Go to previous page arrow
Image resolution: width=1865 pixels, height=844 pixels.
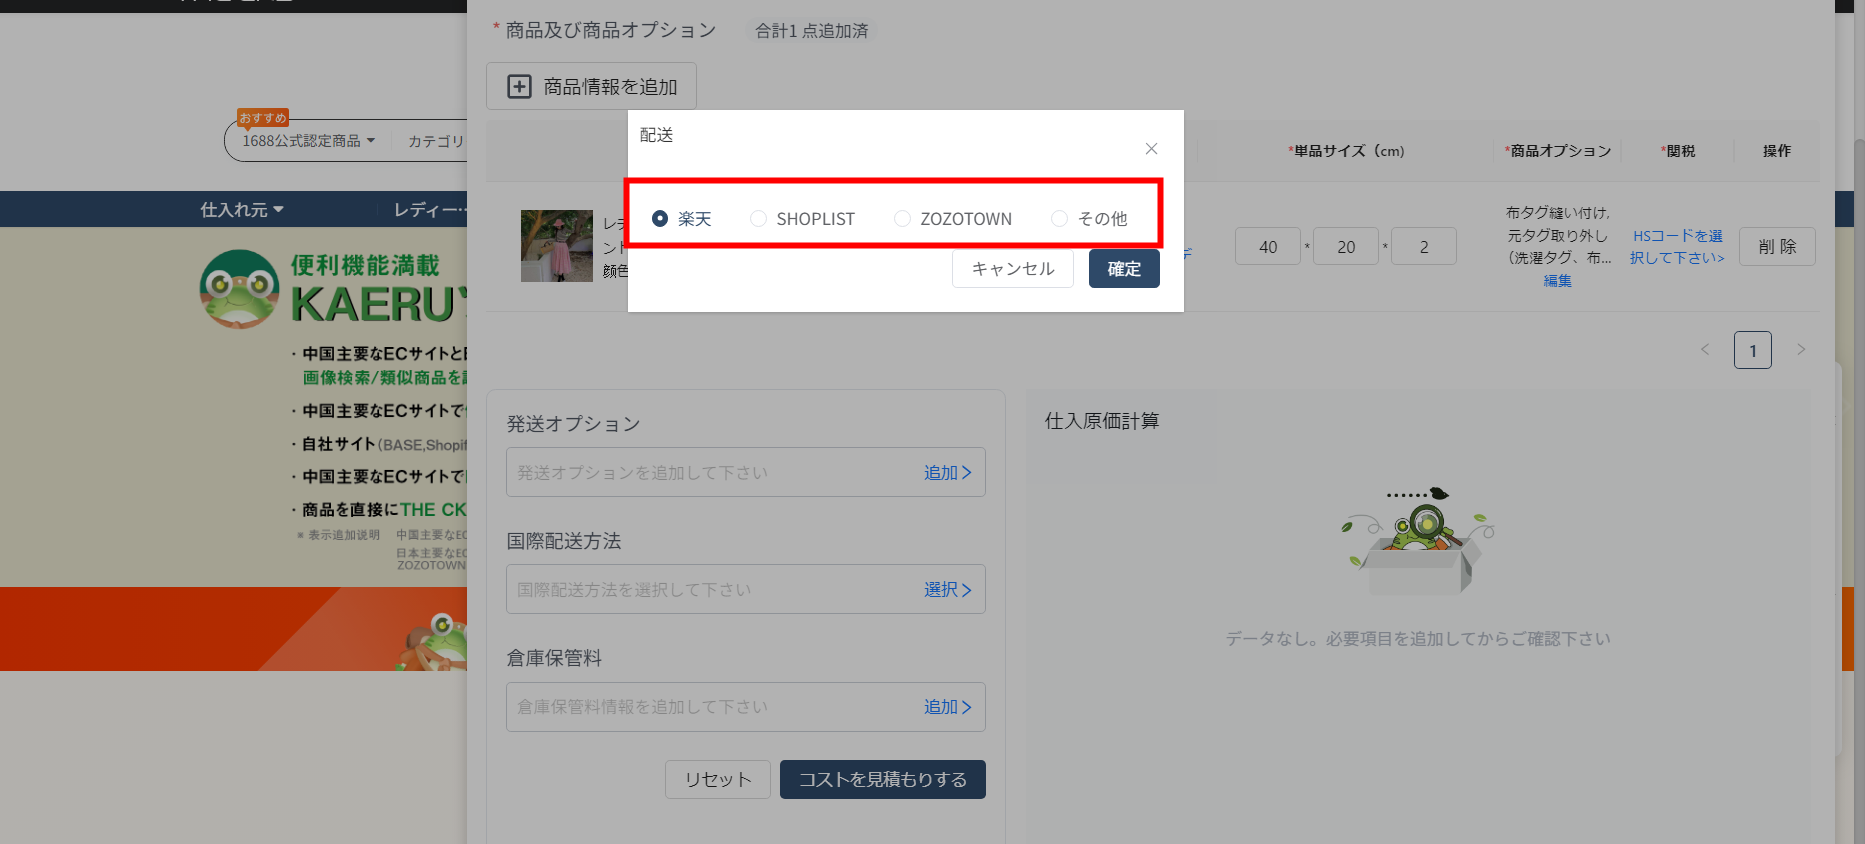(x=1705, y=350)
